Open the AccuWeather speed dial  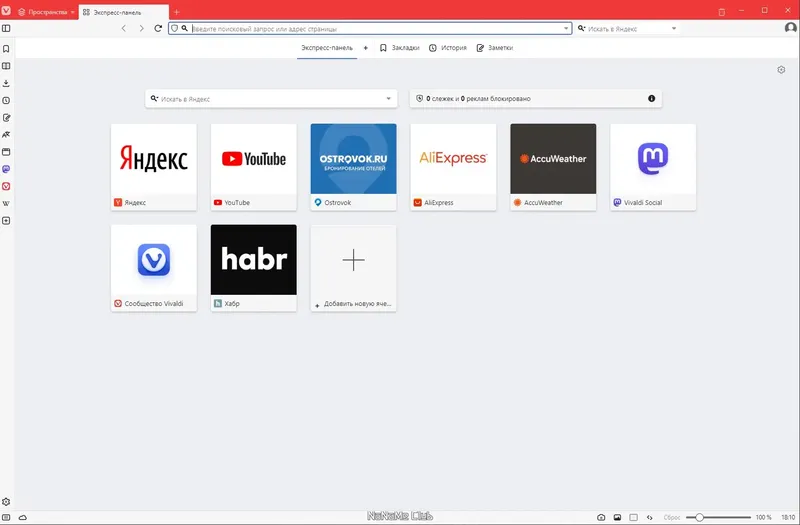(x=553, y=167)
